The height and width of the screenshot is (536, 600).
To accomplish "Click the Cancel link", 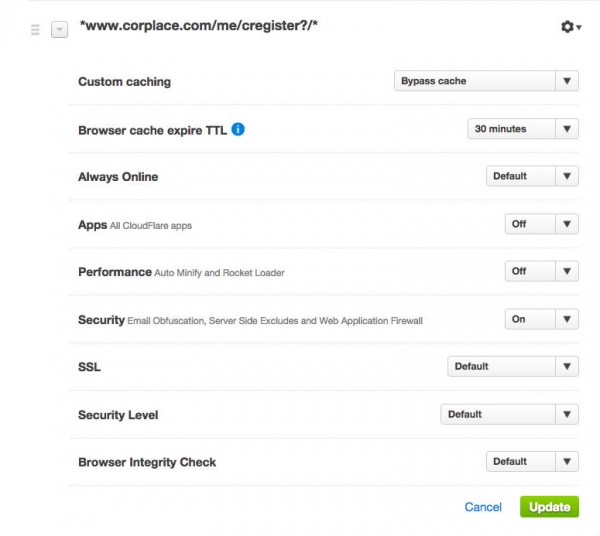I will pos(483,507).
